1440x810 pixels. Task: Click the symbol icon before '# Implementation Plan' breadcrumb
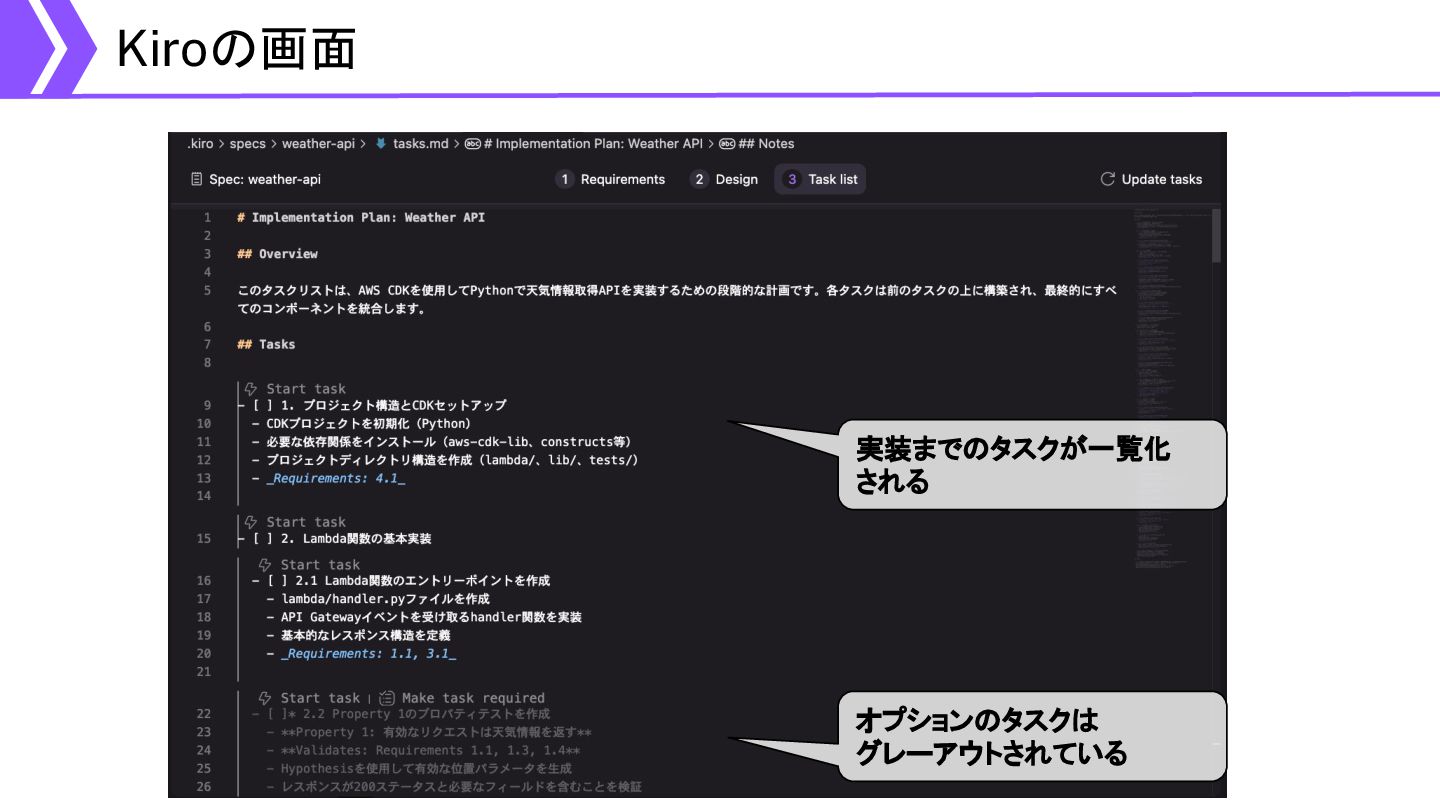[473, 144]
